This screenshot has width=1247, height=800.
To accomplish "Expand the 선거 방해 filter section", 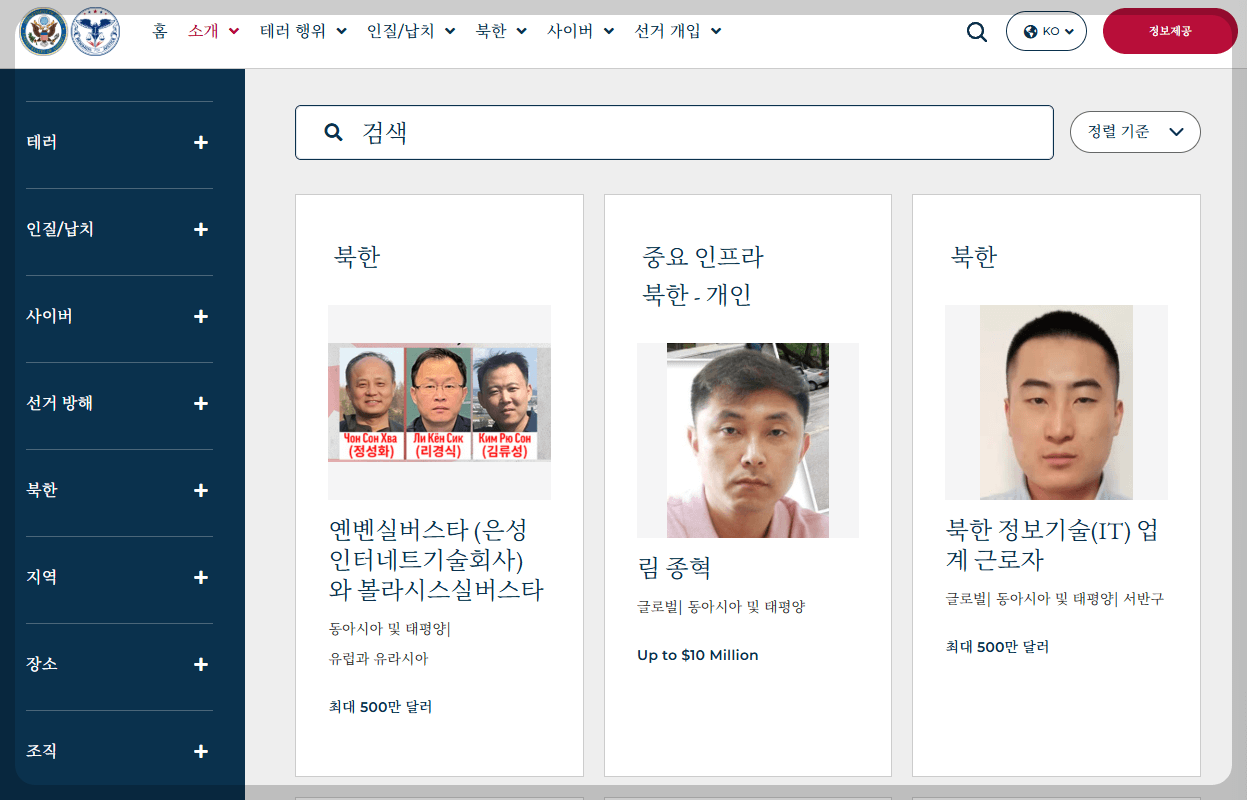I will 200,403.
